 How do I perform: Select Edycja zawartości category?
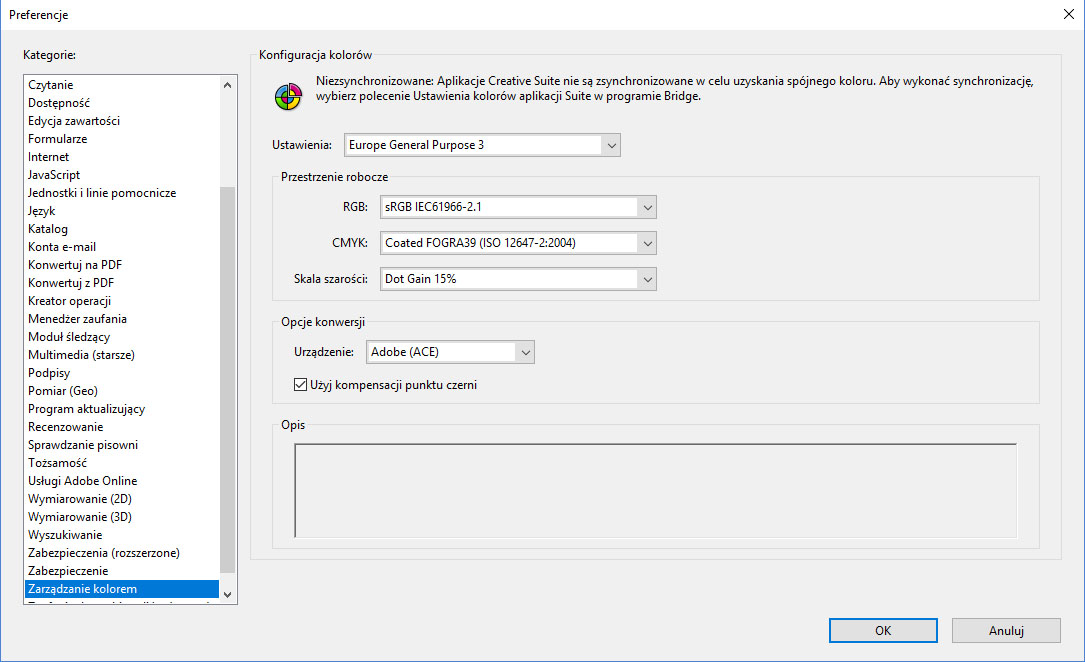[122, 120]
